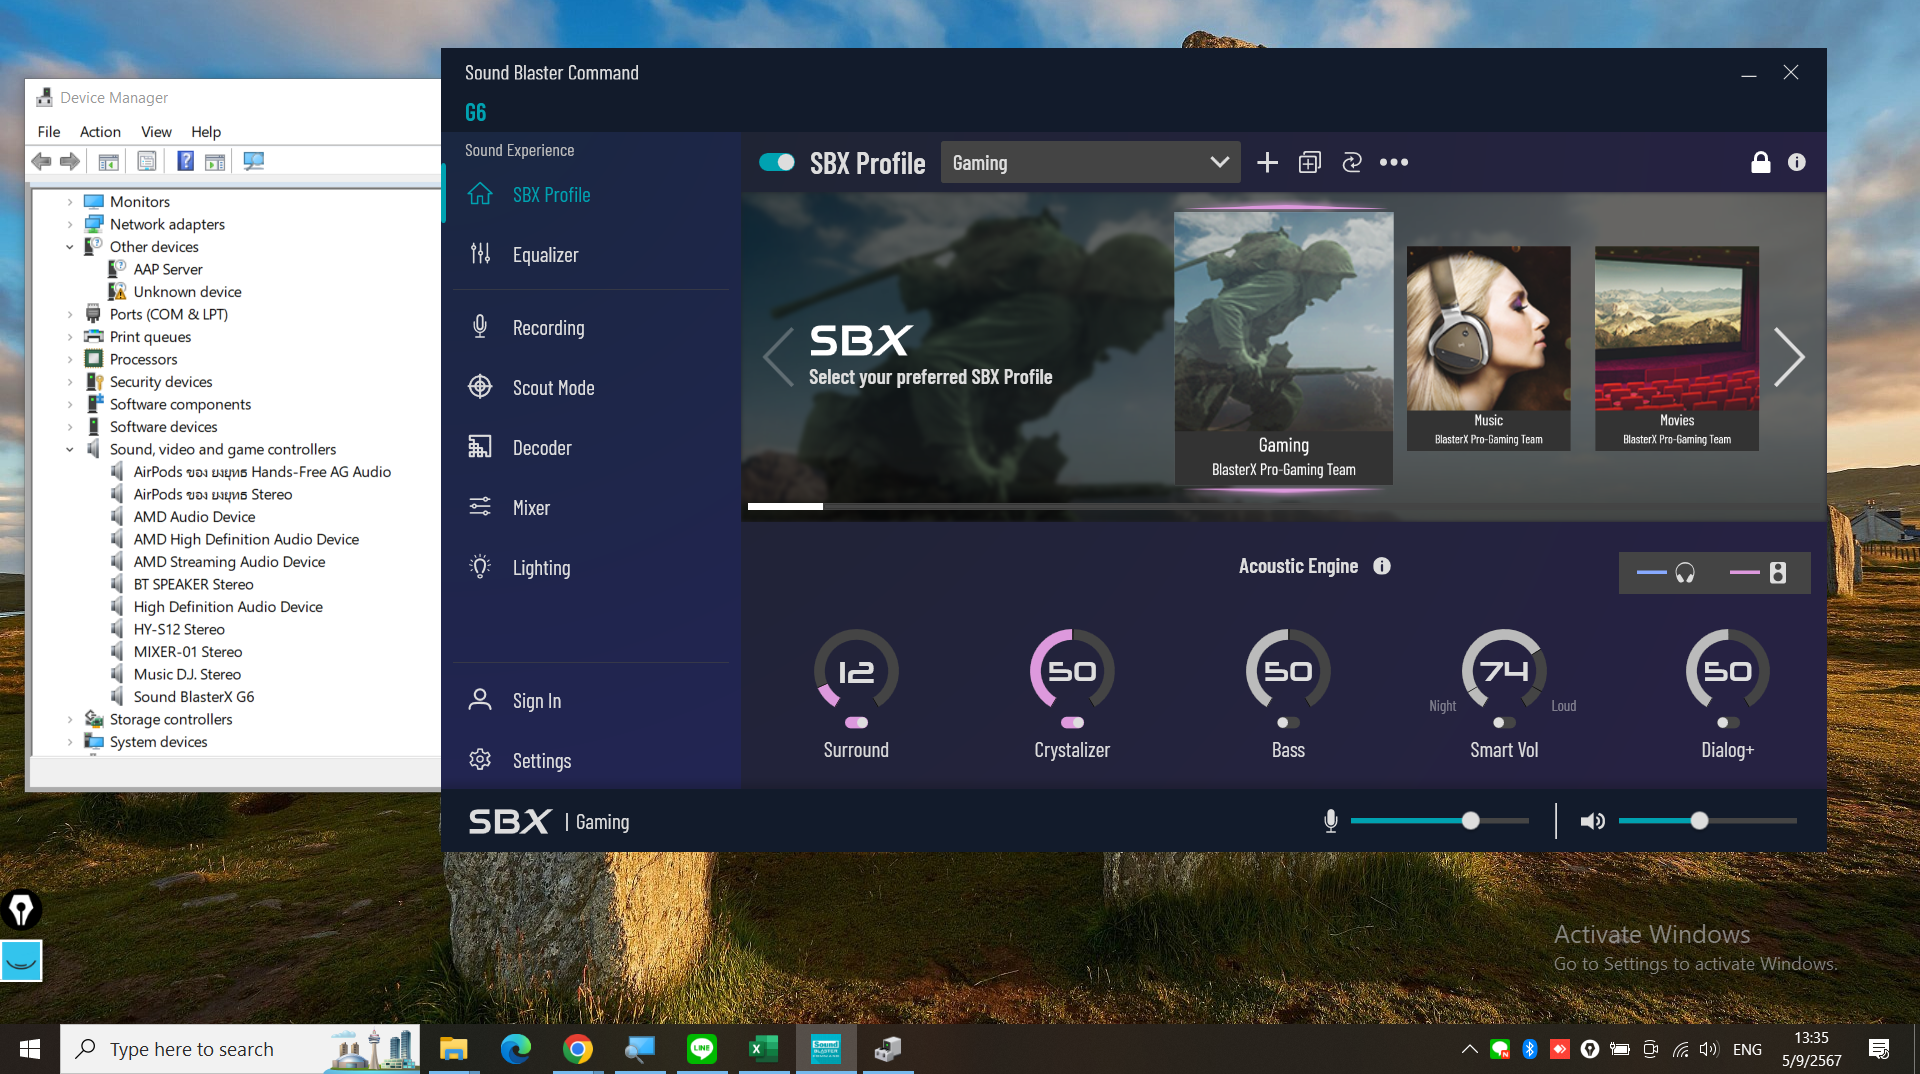
Task: Click the reset profile refresh icon
Action: pyautogui.click(x=1352, y=163)
